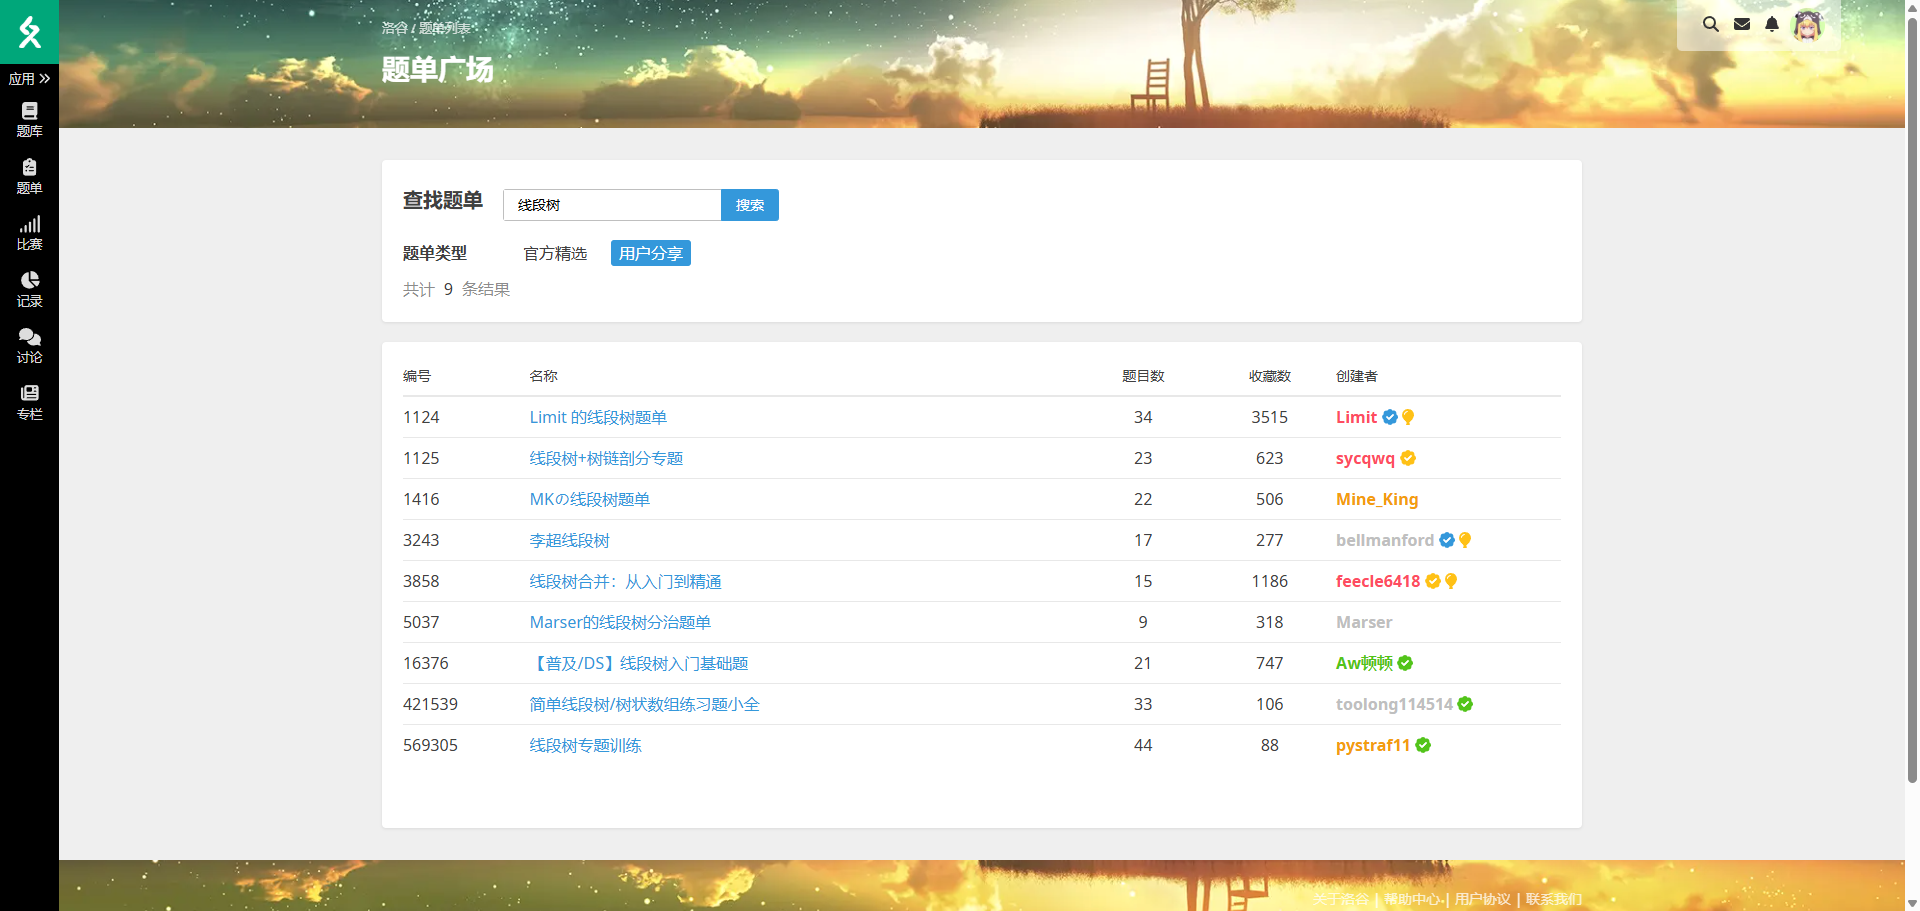The height and width of the screenshot is (911, 1920).
Task: Open the Limit 的线段树题单 problem list
Action: (x=597, y=417)
